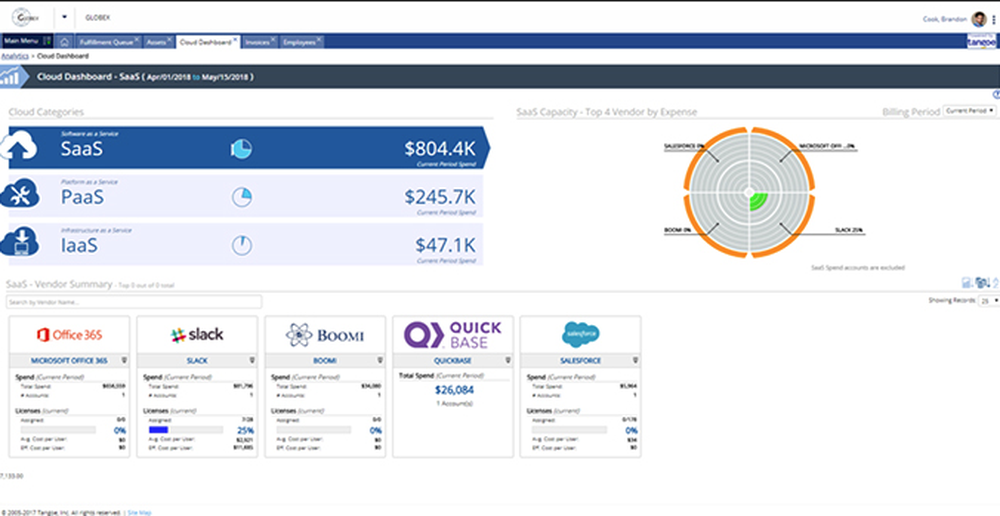This screenshot has width=1000, height=516.
Task: Click the sort icon above vendor summary
Action: [982, 283]
